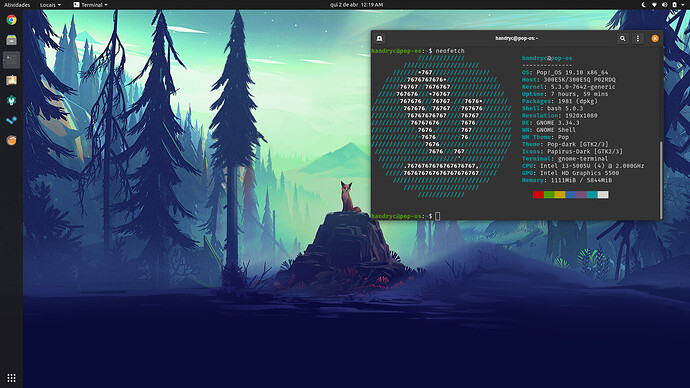Open the blue dock app icon
The image size is (690, 388).
point(11,120)
